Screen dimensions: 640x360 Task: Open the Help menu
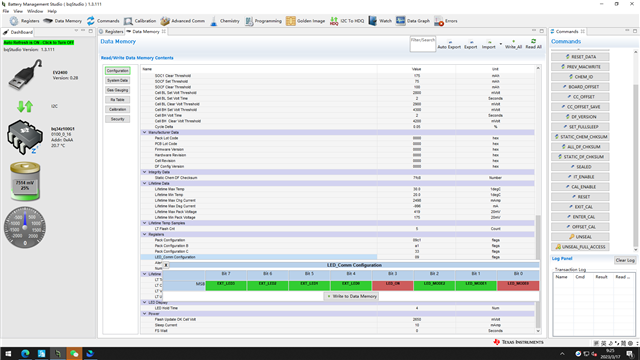[52, 11]
